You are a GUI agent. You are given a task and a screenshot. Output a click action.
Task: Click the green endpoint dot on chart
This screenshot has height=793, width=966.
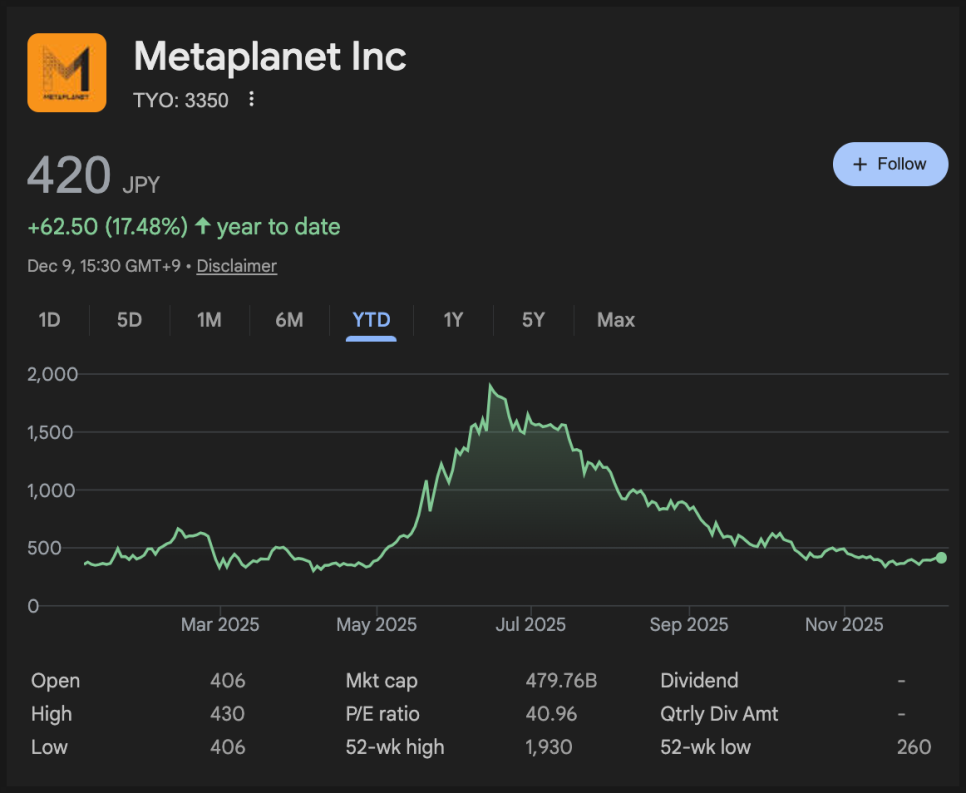(x=941, y=558)
